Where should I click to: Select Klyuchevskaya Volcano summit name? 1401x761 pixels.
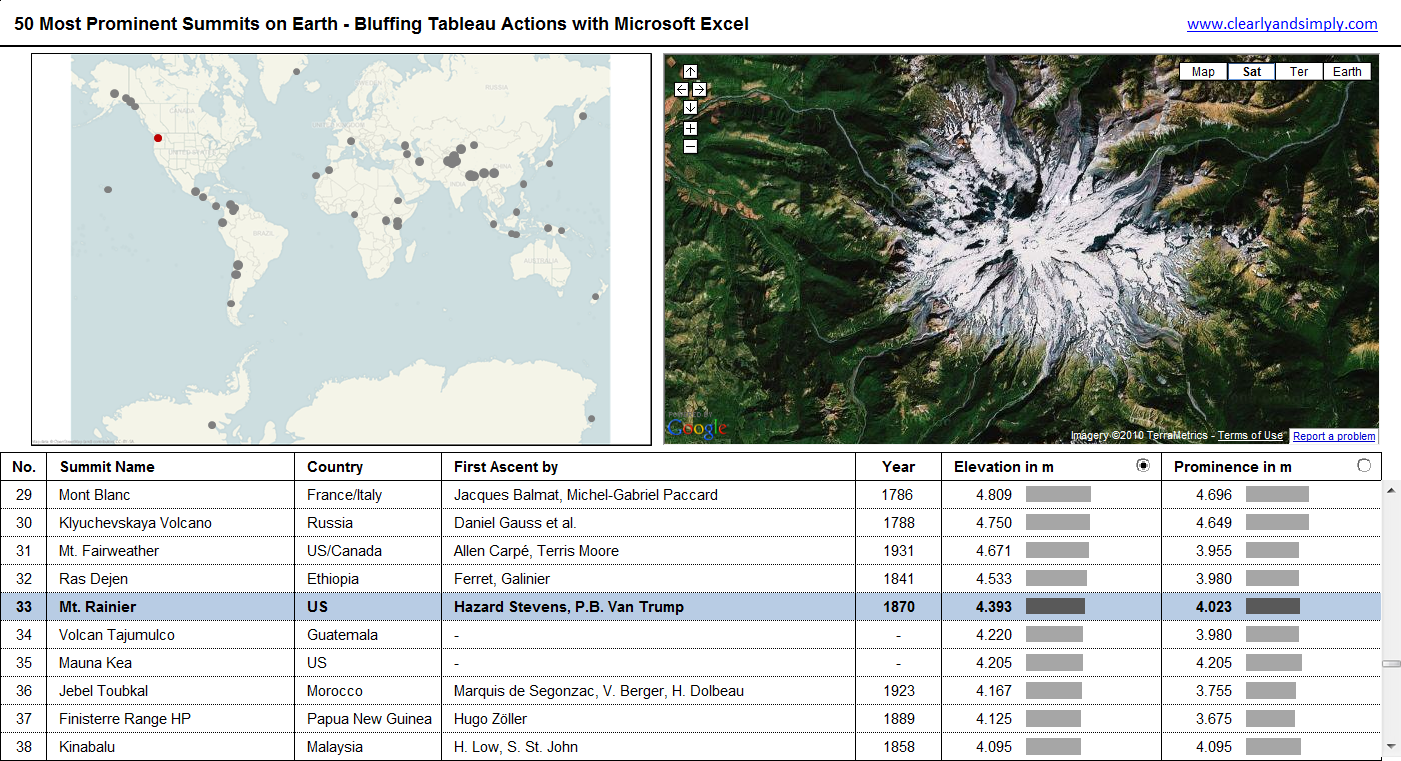tap(135, 523)
